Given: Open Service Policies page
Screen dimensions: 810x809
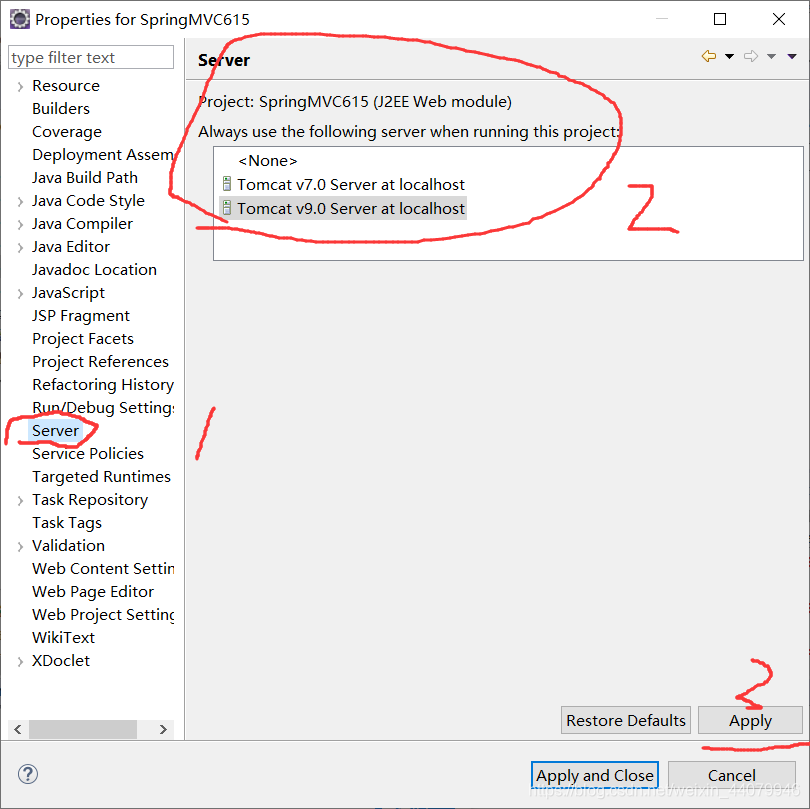Looking at the screenshot, I should pos(88,454).
